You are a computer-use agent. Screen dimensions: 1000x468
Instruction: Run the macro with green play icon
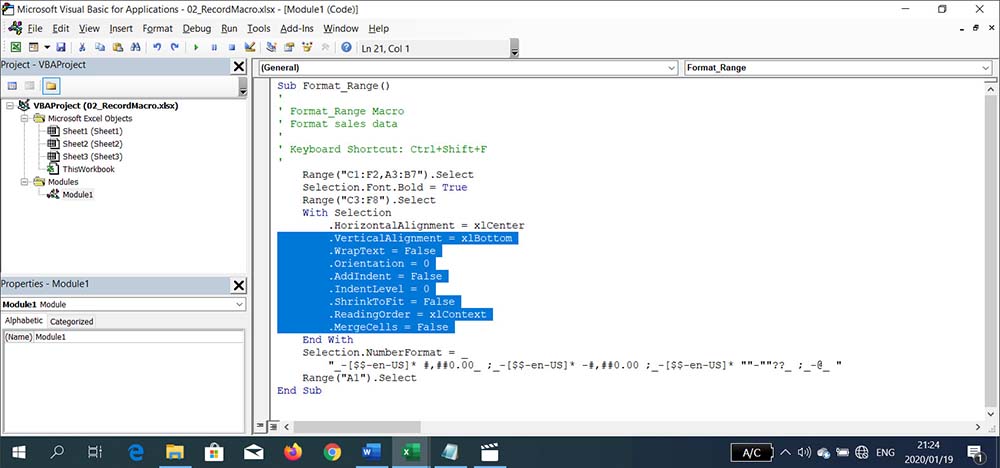196,47
